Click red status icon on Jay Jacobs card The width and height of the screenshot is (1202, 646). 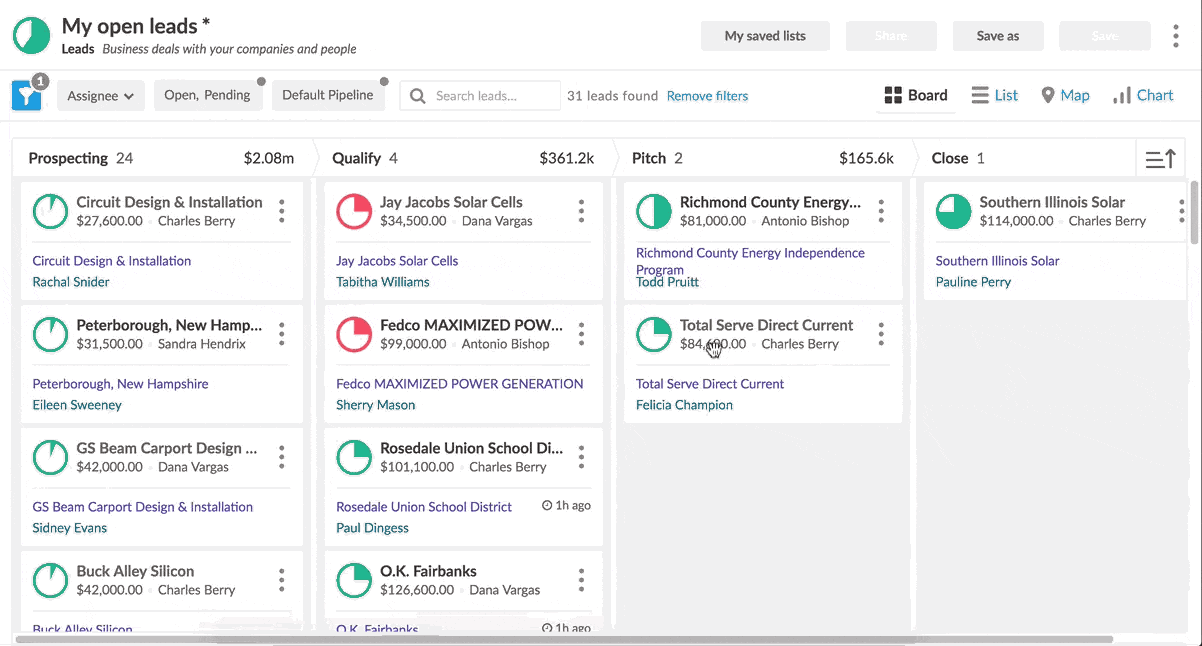click(354, 212)
